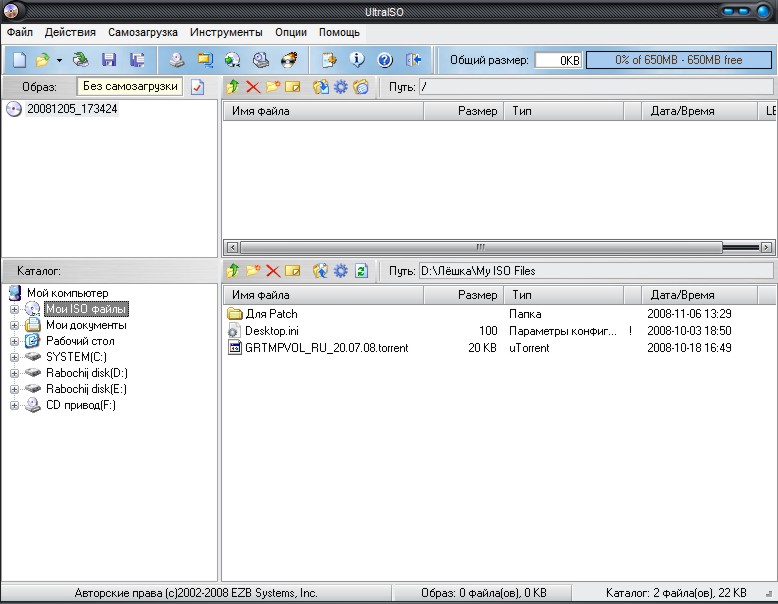778x604 pixels.
Task: Click the 0% of 650MB capacity bar
Action: pos(679,60)
